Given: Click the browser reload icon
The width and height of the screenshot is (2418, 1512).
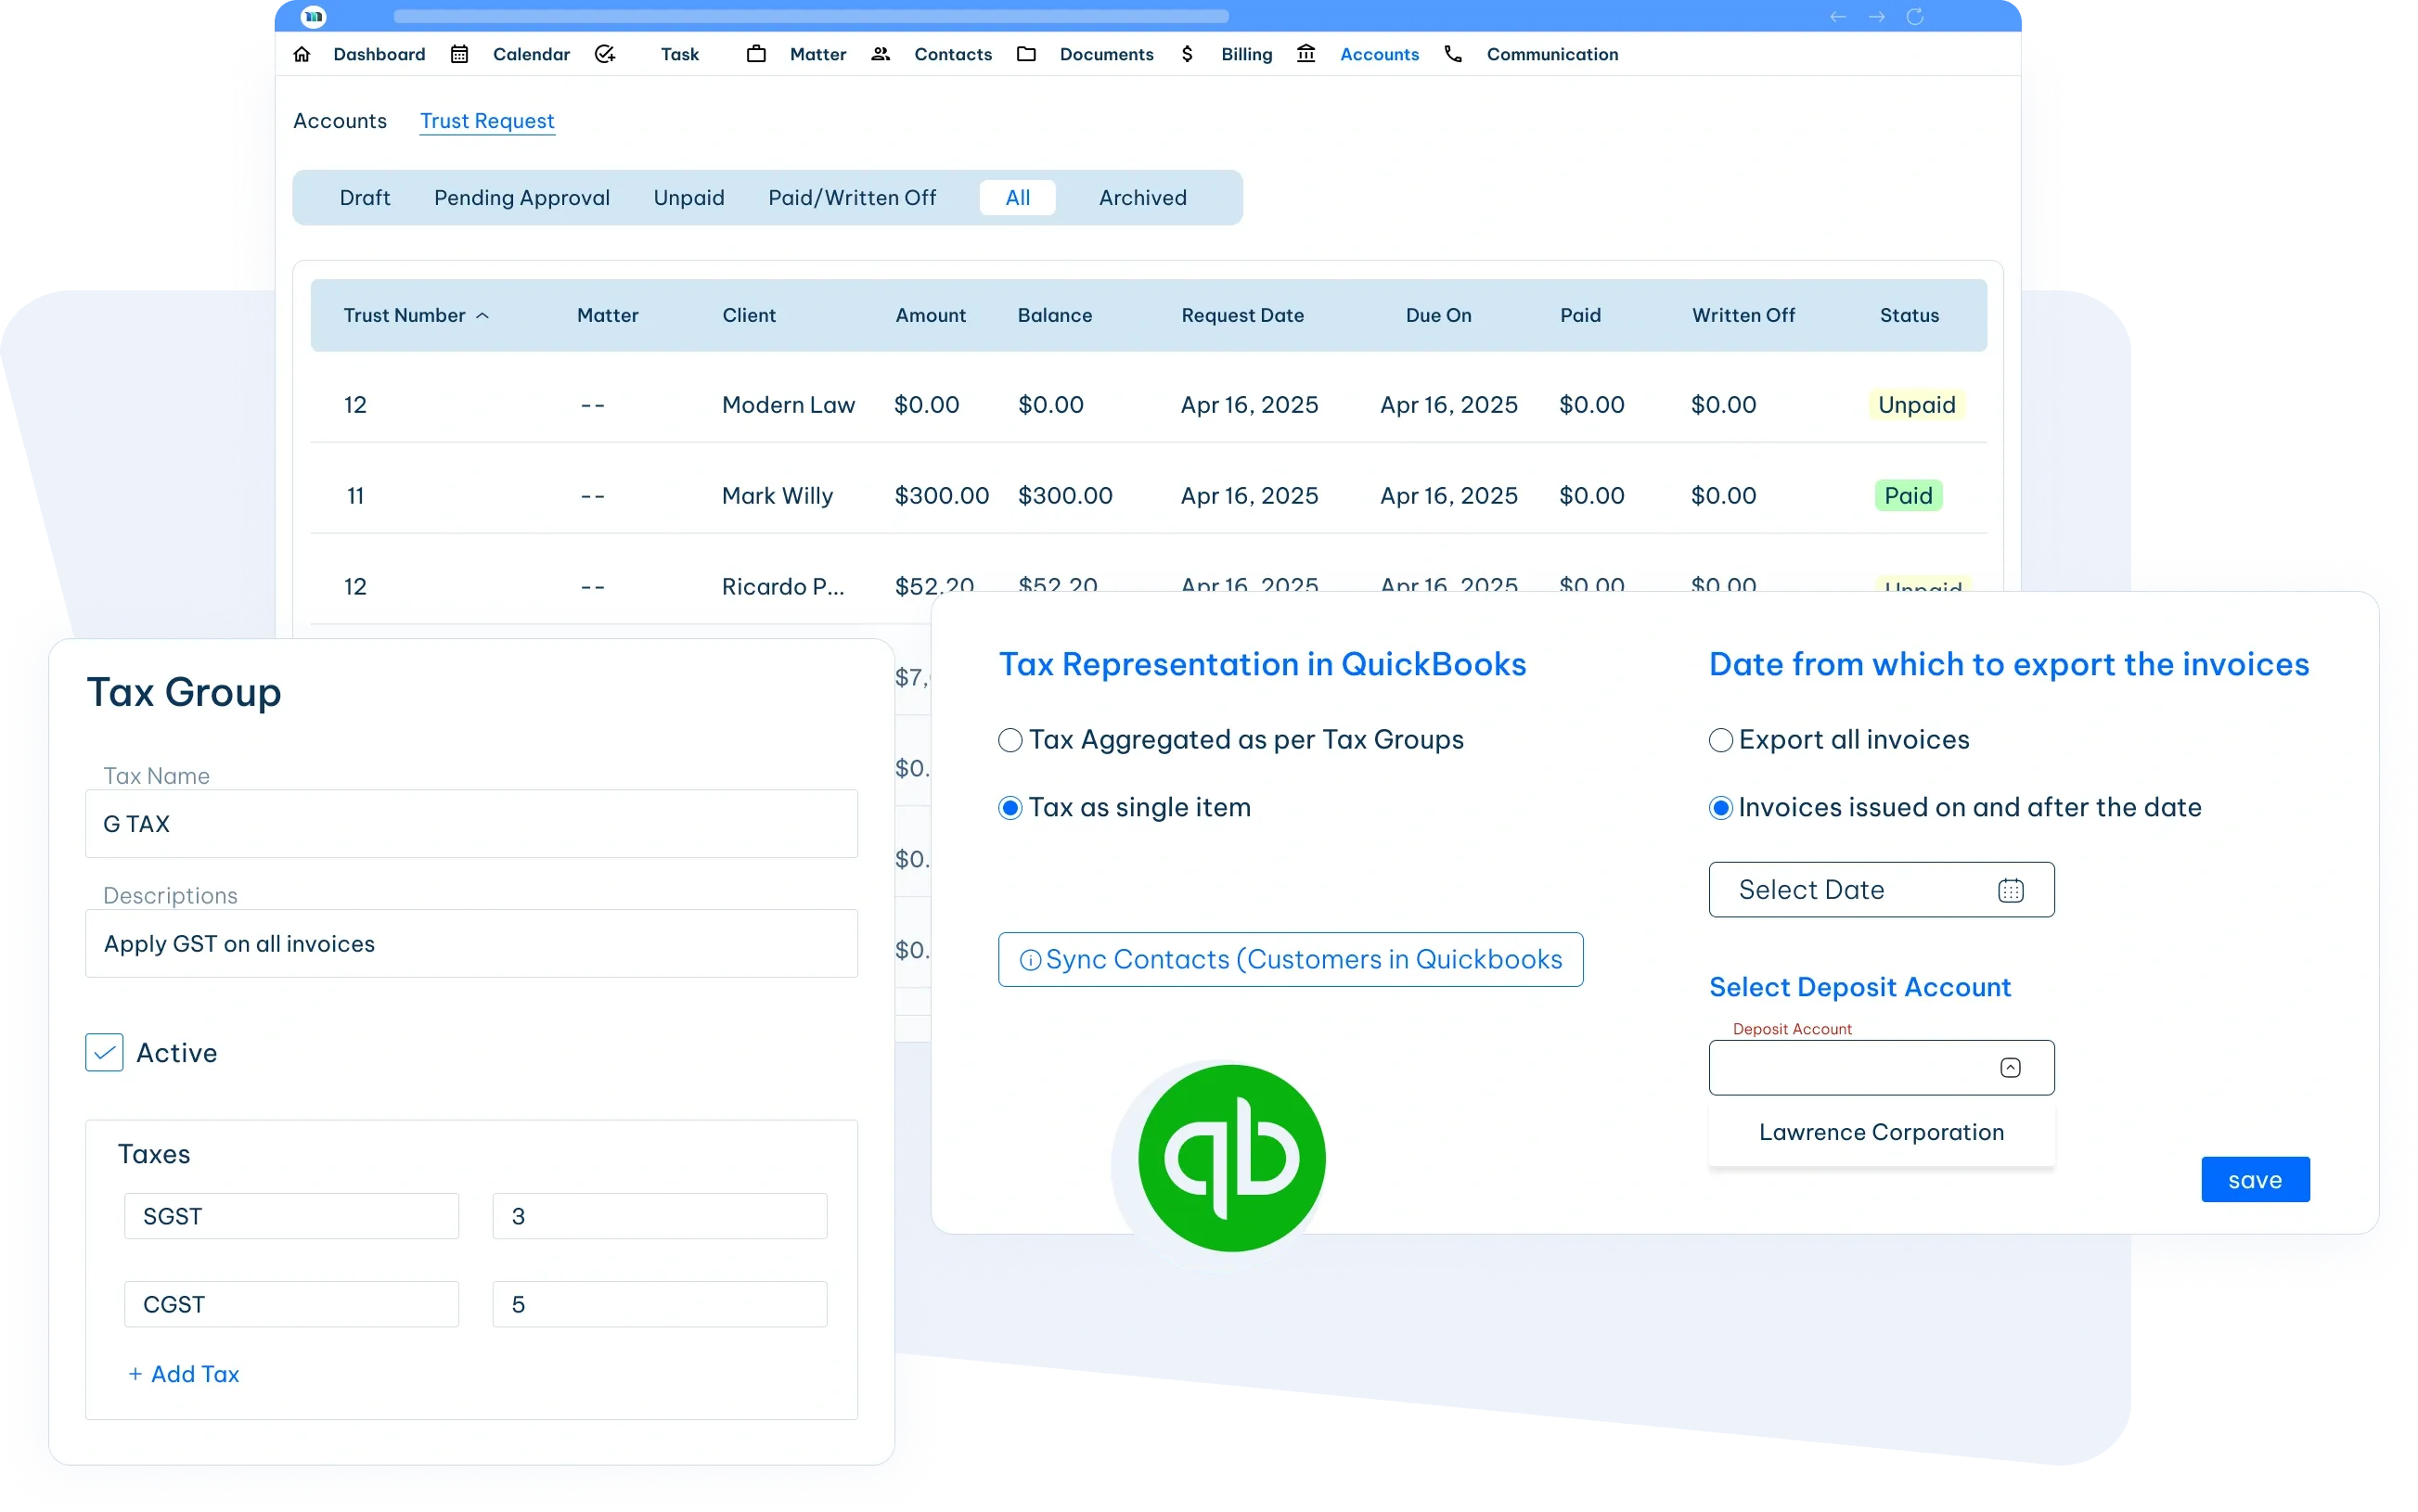Looking at the screenshot, I should click(x=1915, y=16).
